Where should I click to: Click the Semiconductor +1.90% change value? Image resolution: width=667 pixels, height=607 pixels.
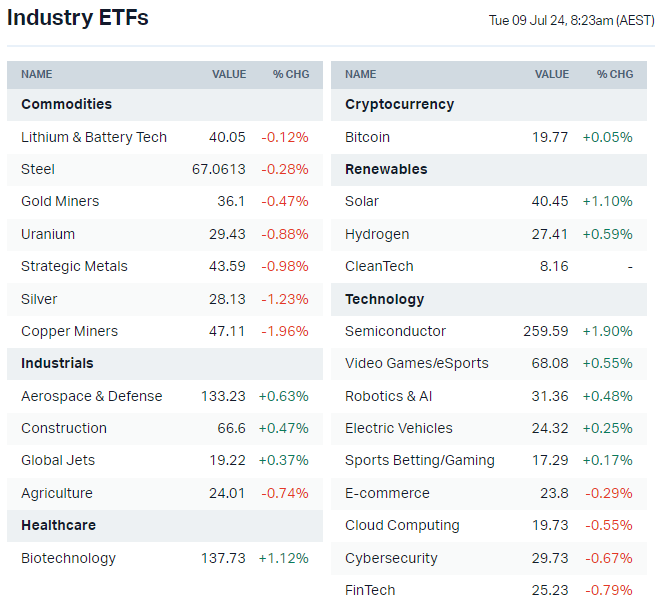(x=607, y=331)
